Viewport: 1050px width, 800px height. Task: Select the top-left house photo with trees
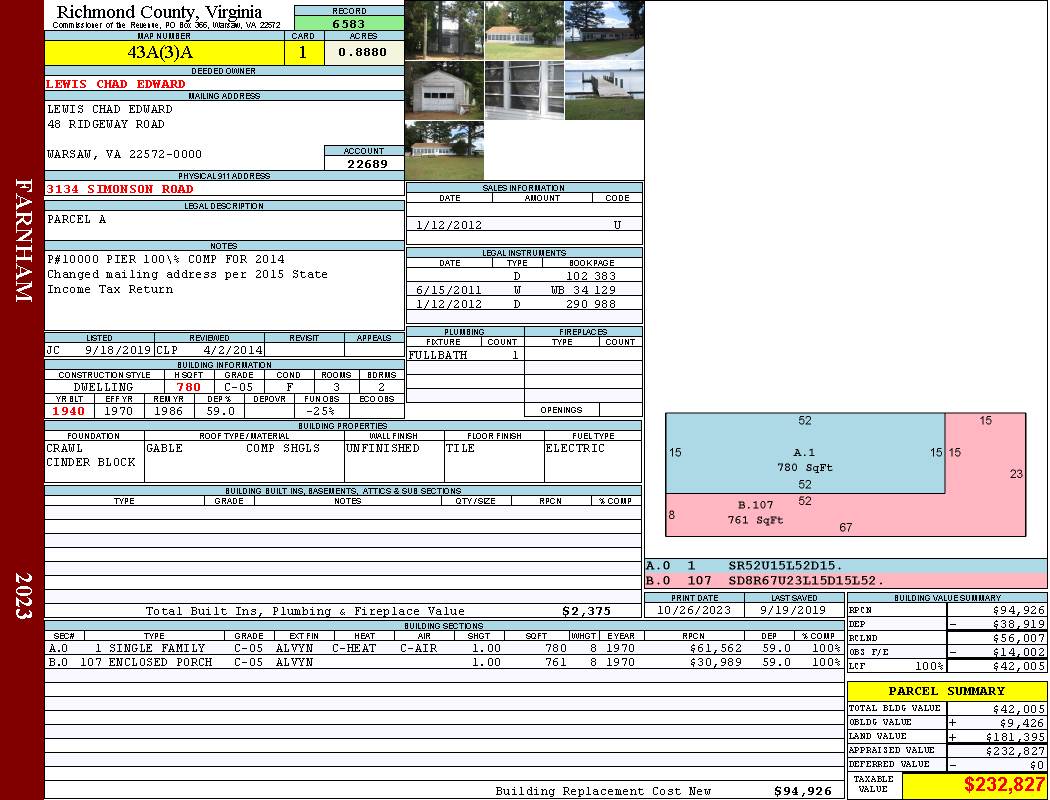pos(444,30)
